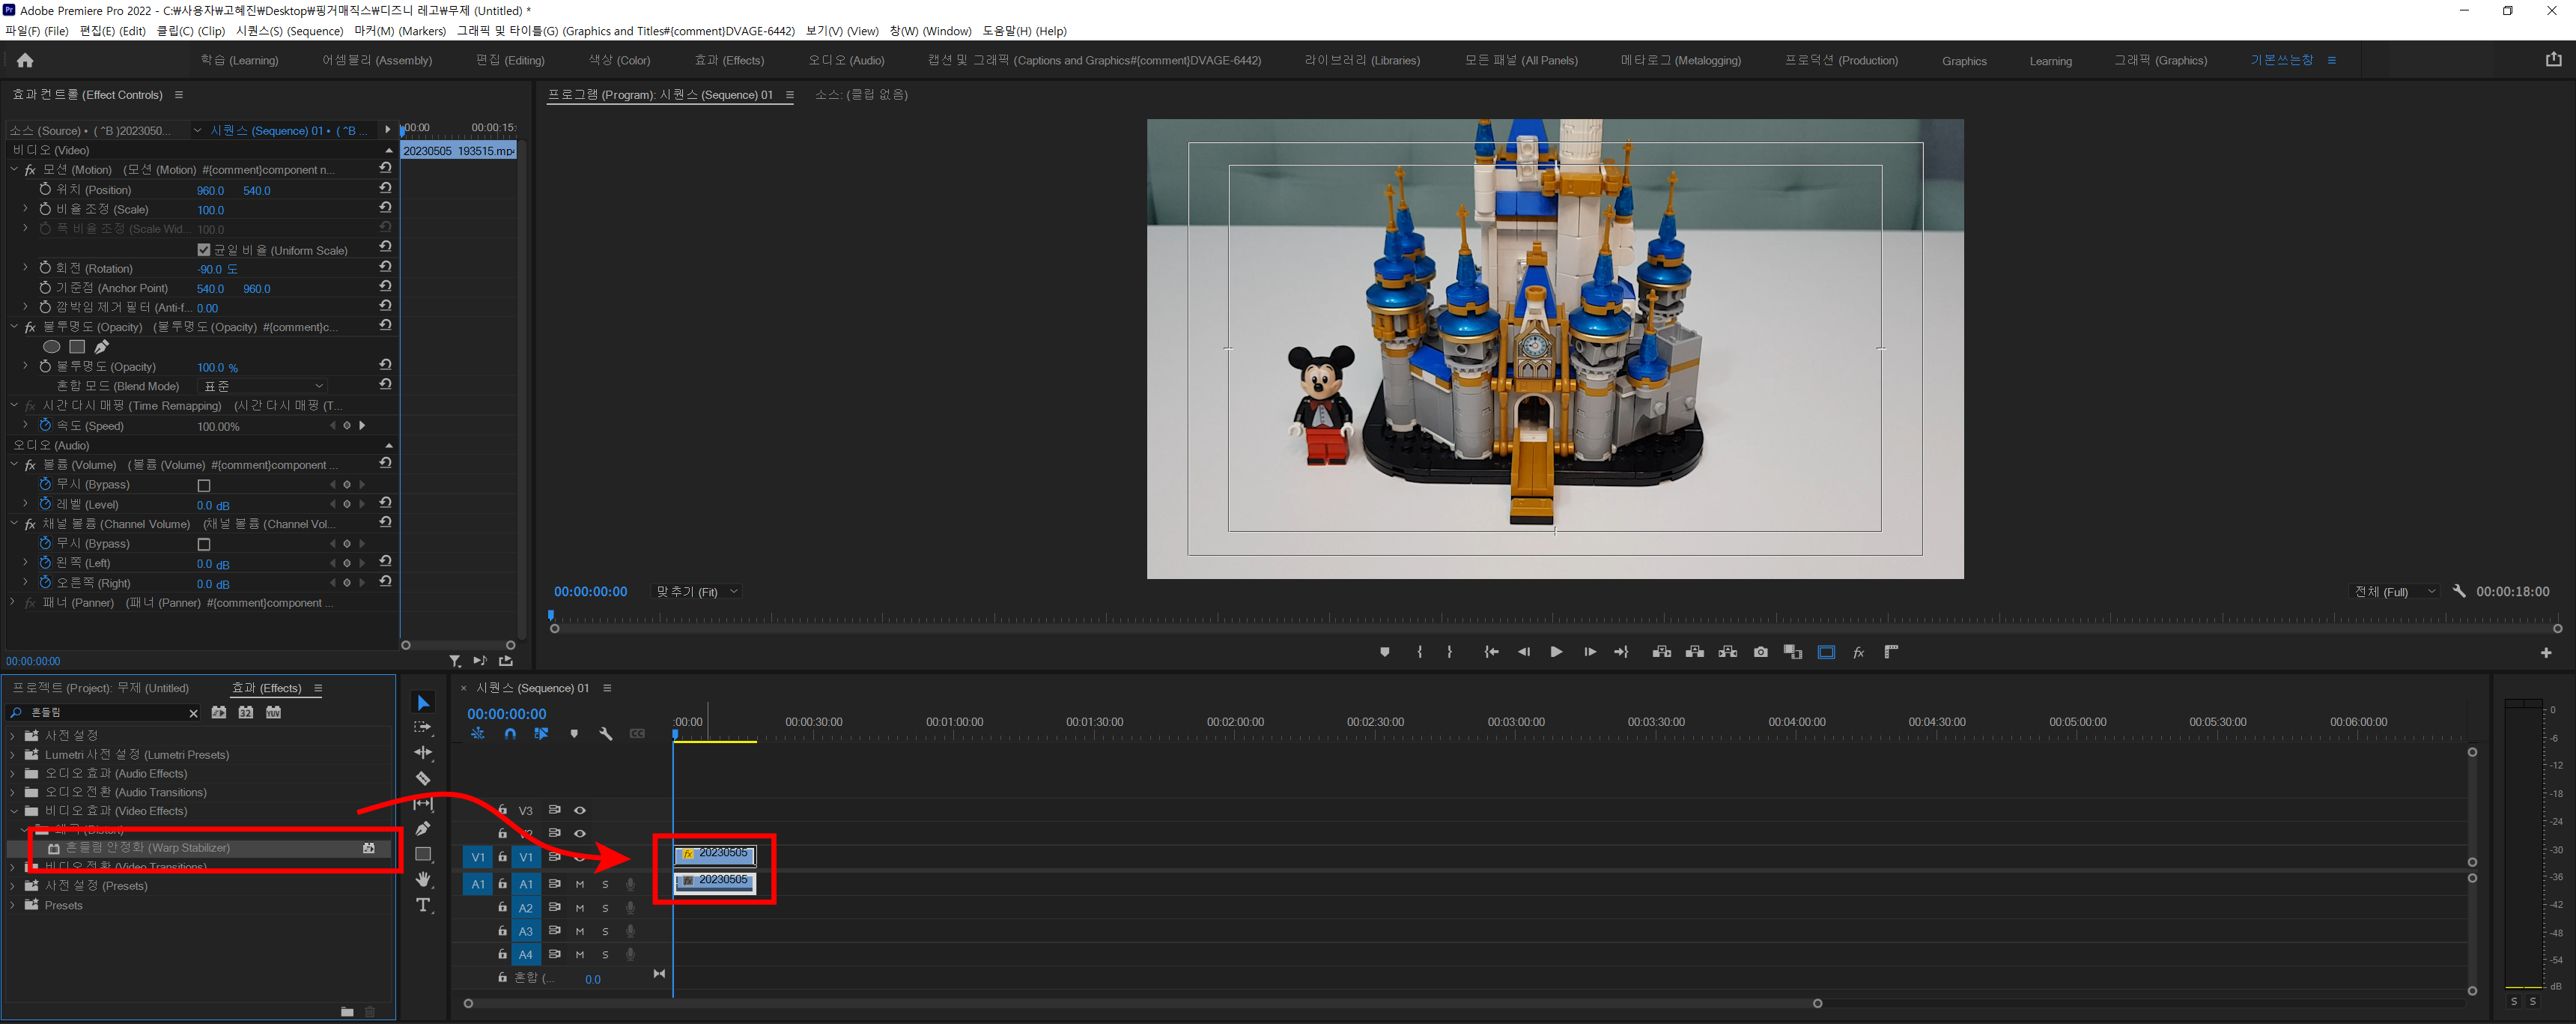Switch to Editing workspace tab
2576x1024 pixels.
[x=510, y=61]
